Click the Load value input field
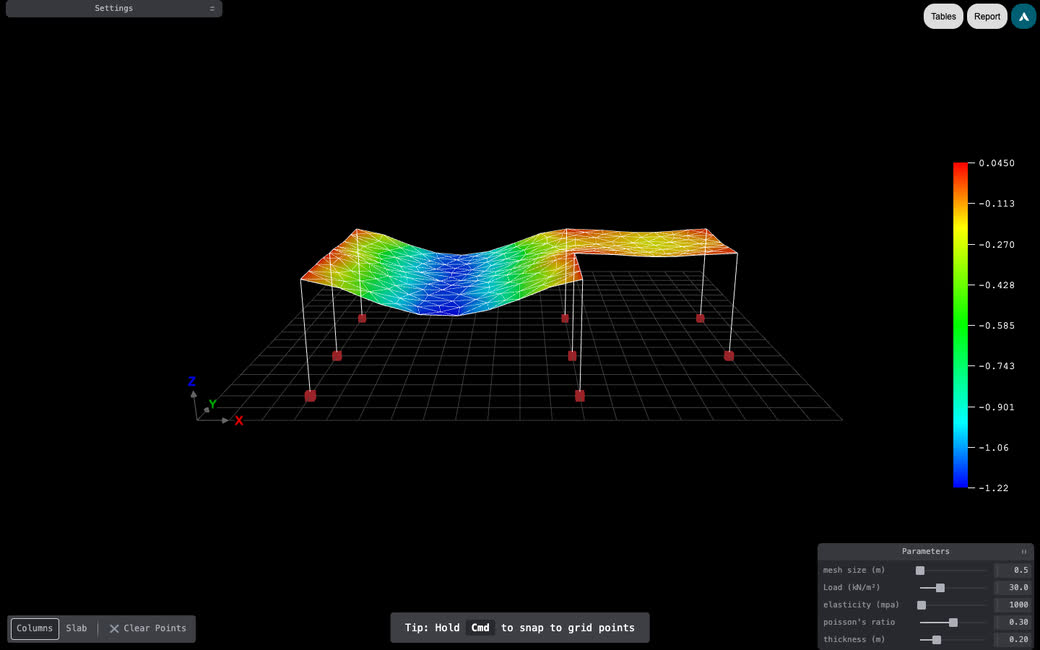This screenshot has height=650, width=1040. (1013, 588)
